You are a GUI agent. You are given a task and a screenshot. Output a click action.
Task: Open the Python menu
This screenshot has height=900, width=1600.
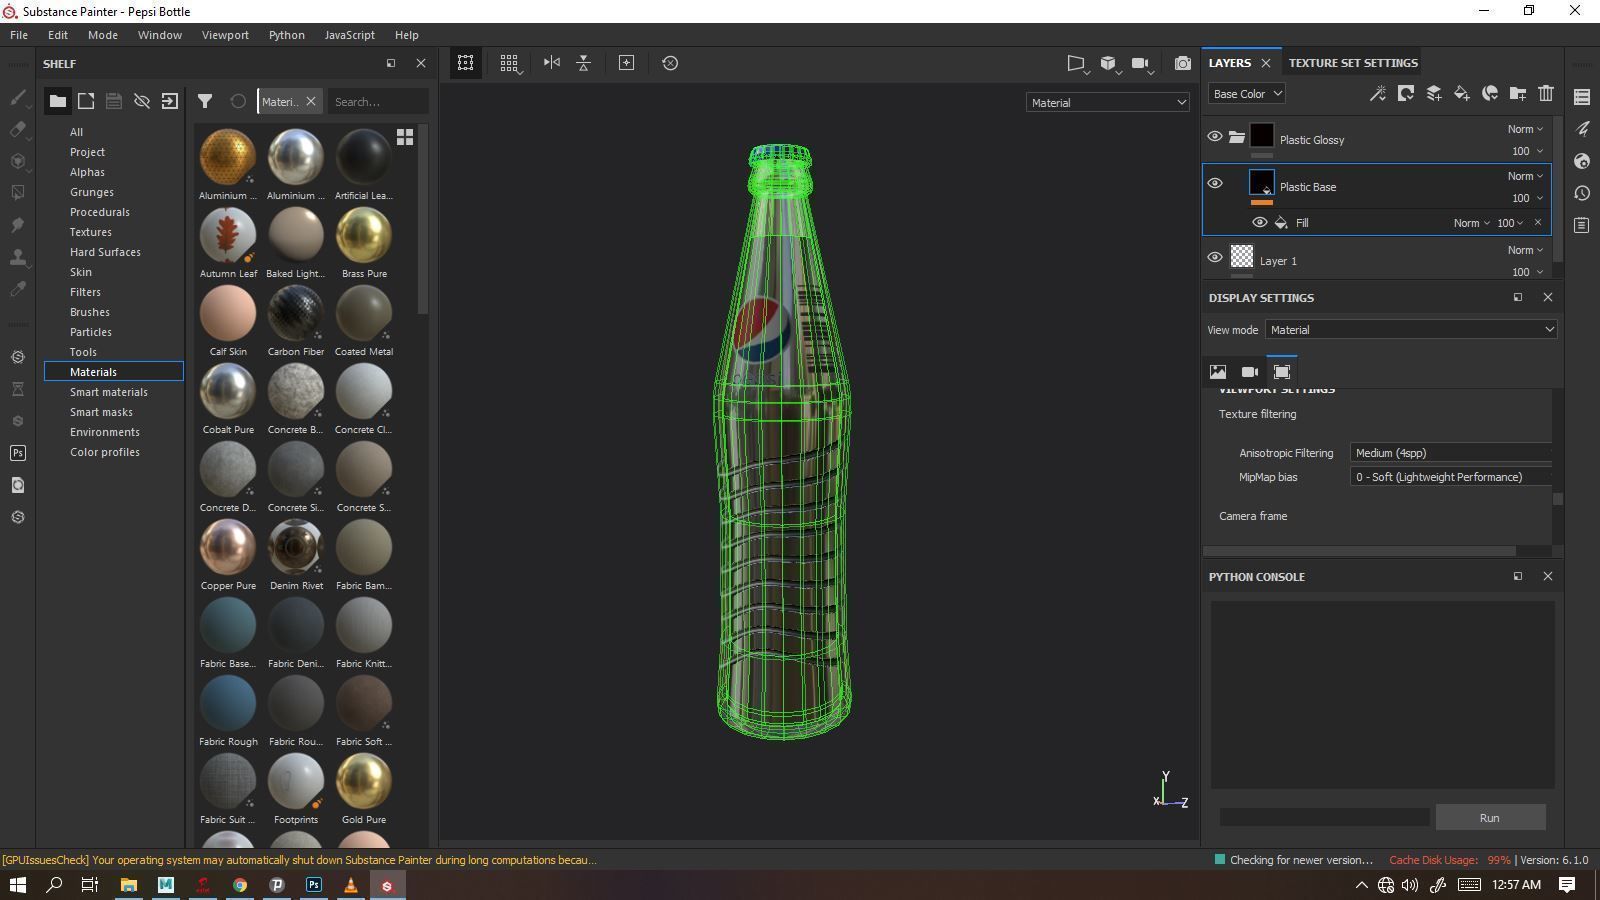point(287,35)
